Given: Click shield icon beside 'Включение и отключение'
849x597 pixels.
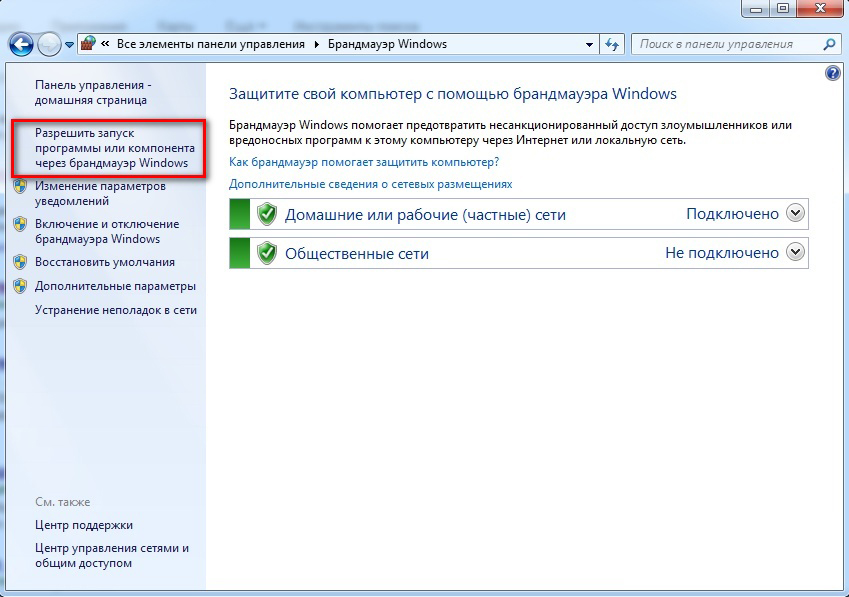Looking at the screenshot, I should click(x=20, y=224).
